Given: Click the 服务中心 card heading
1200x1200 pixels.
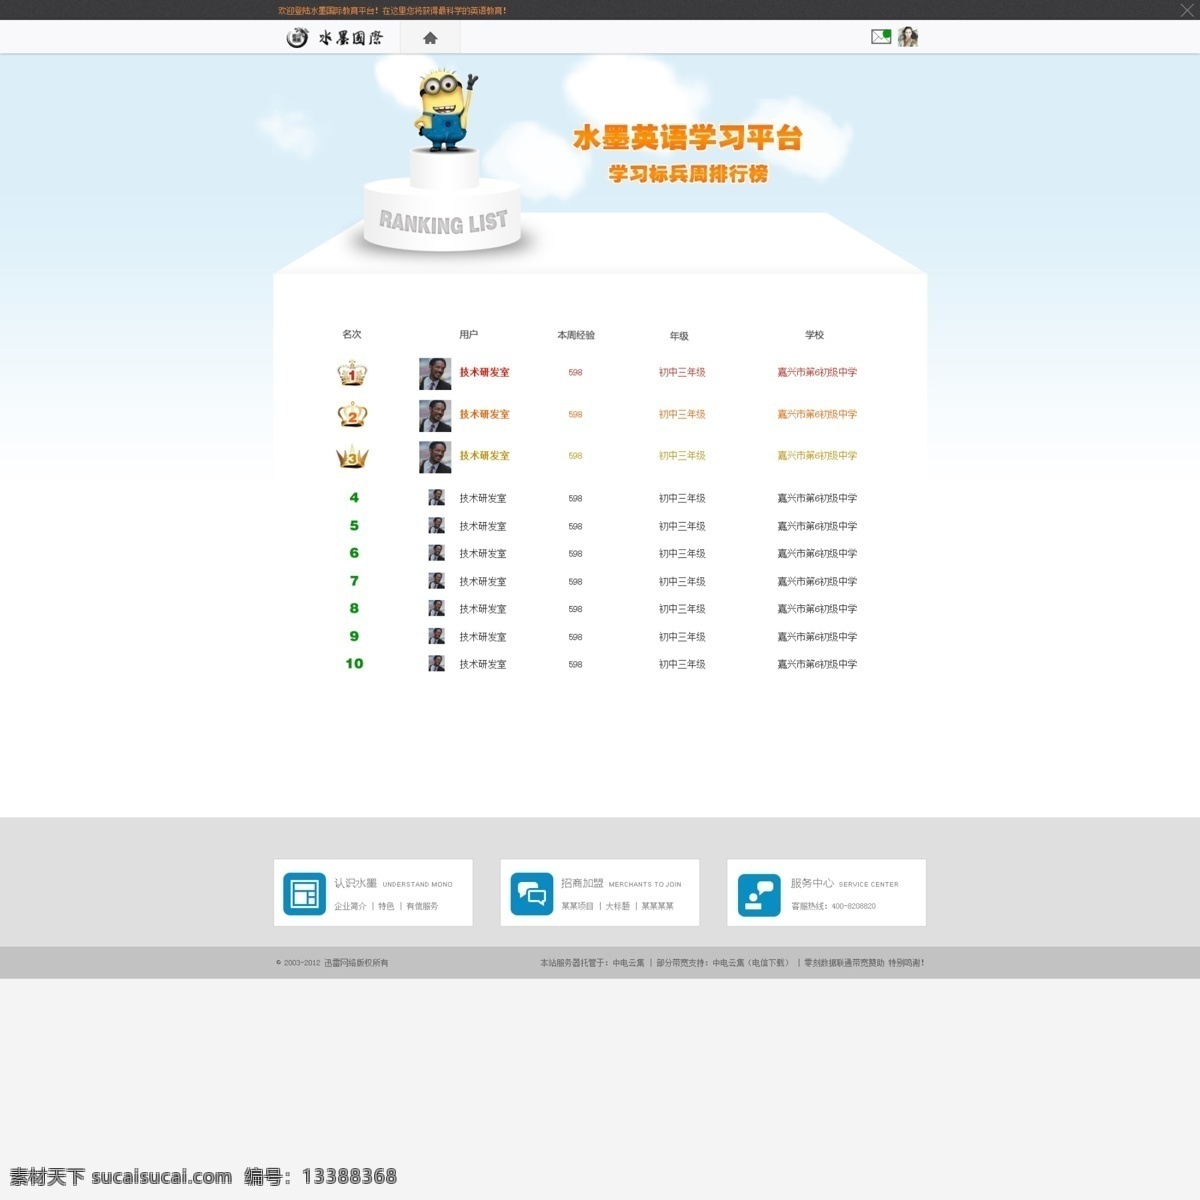Looking at the screenshot, I should point(812,883).
